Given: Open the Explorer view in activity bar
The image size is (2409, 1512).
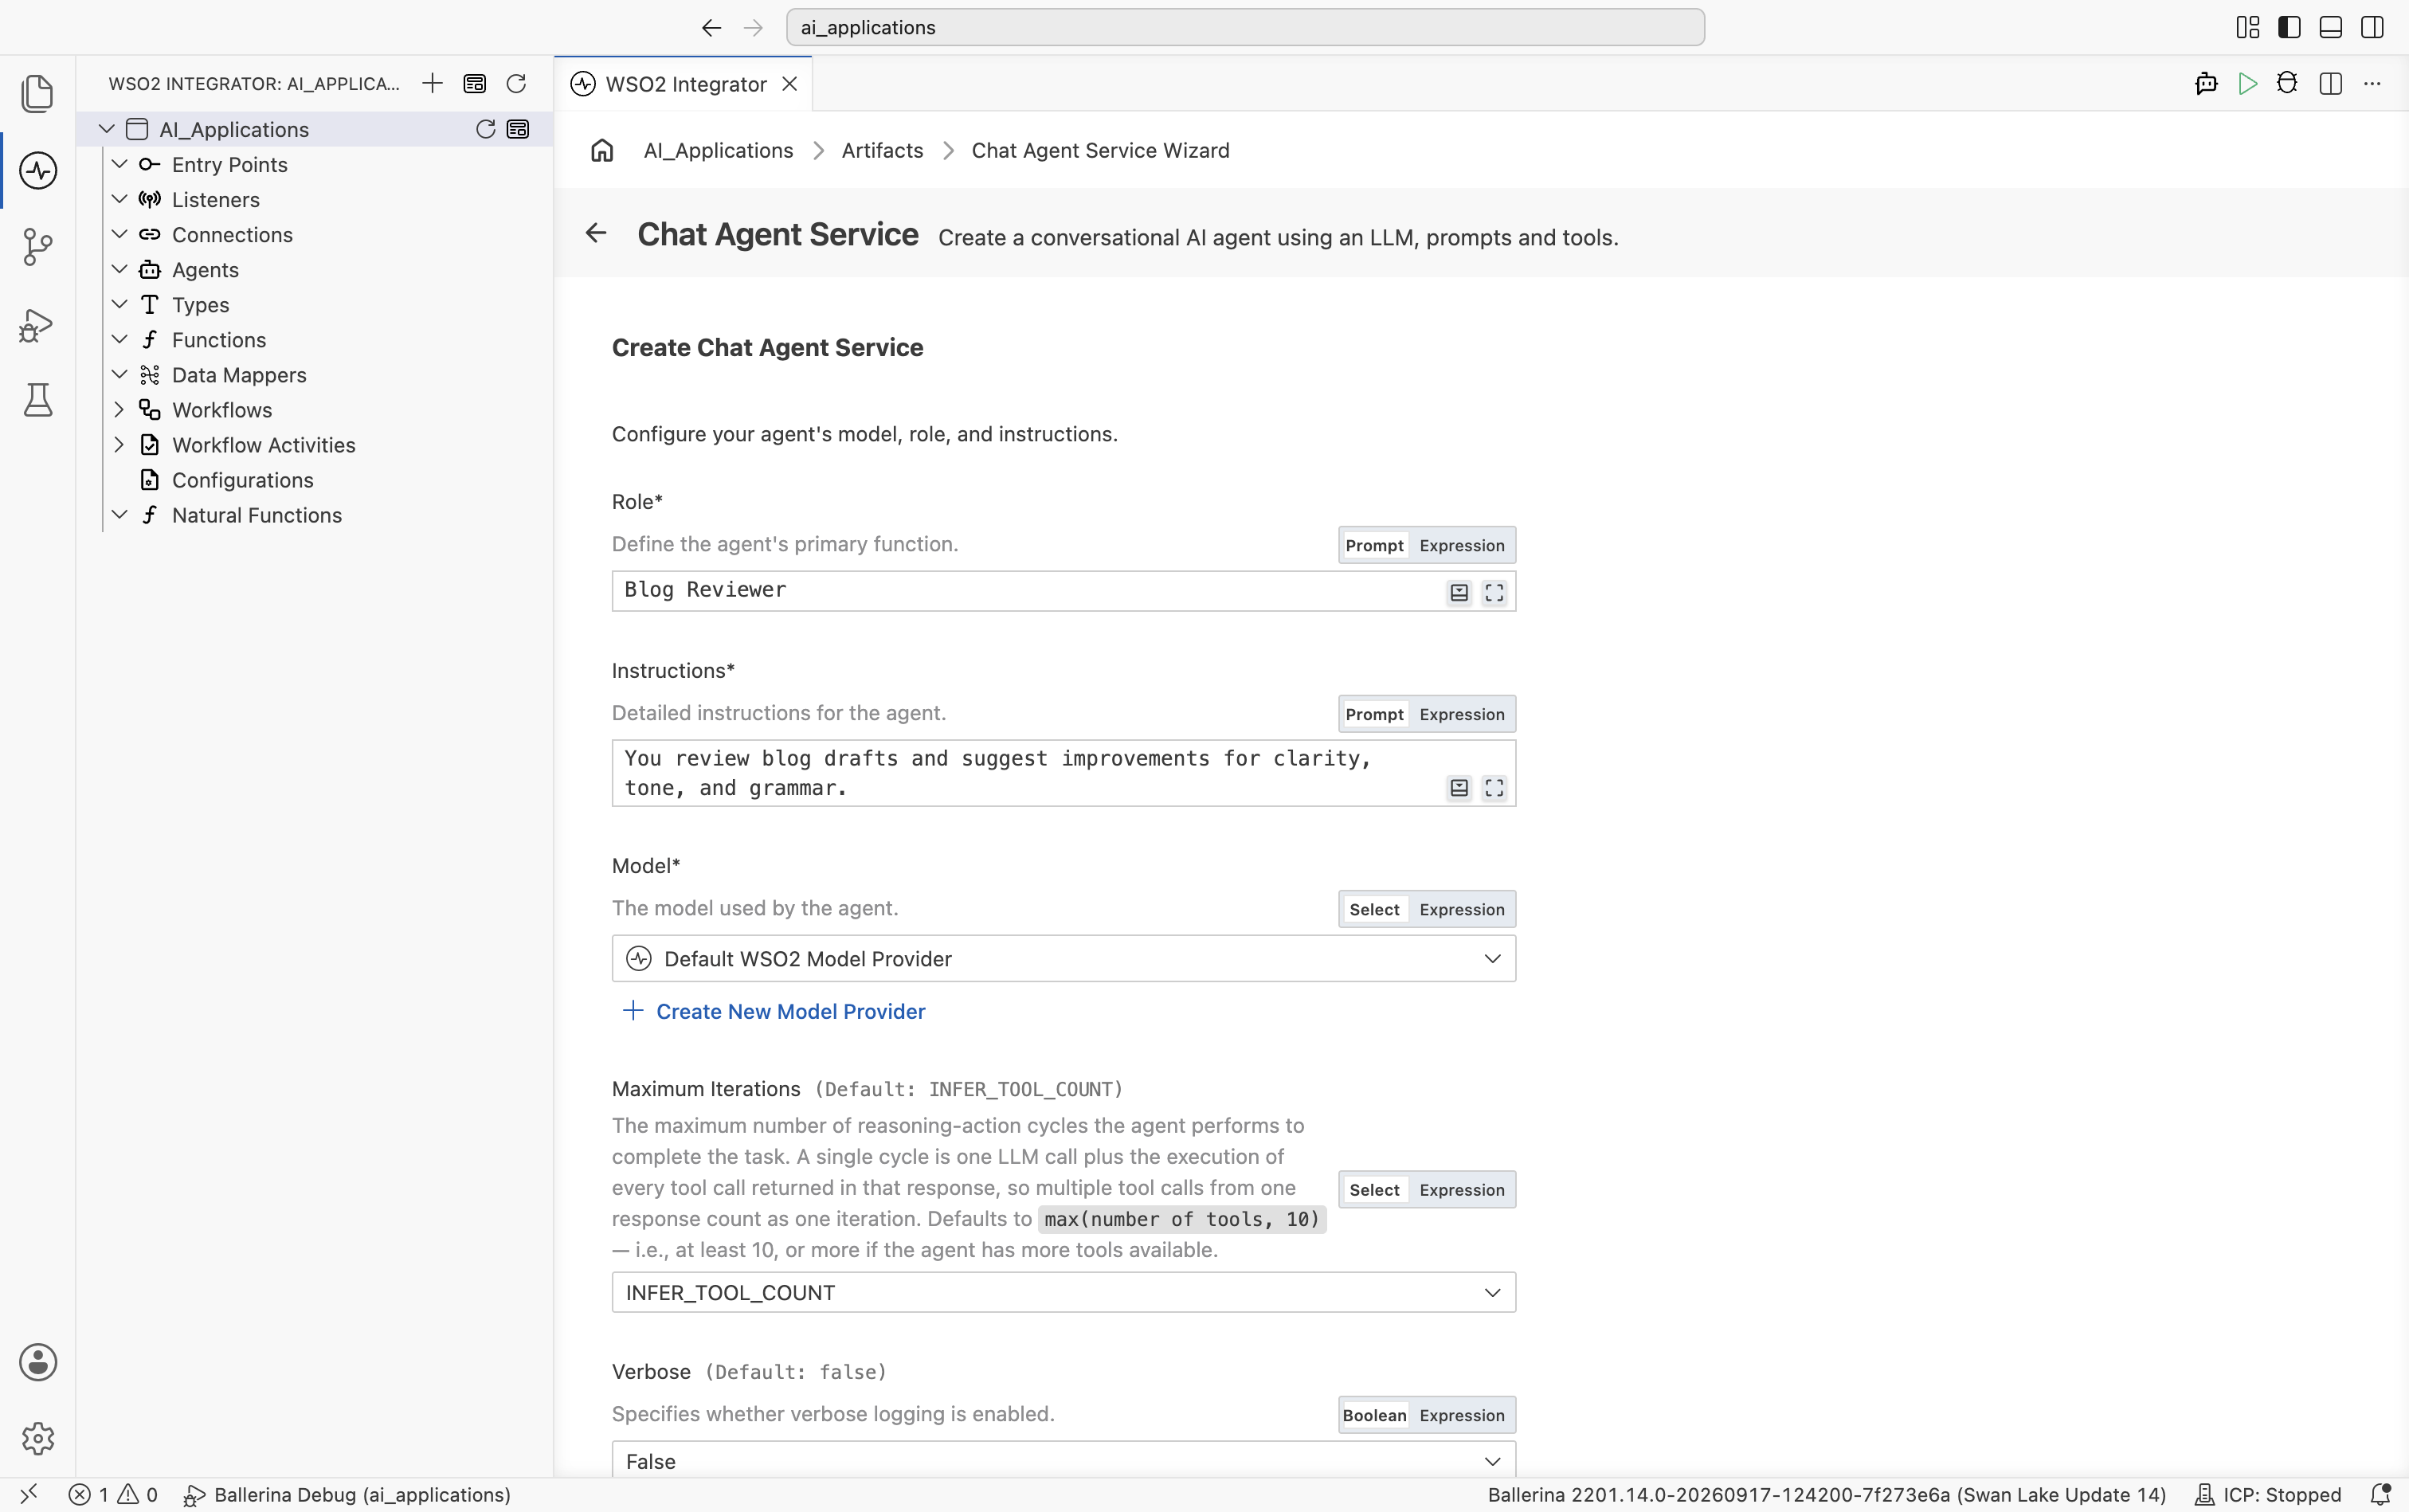Looking at the screenshot, I should (x=38, y=94).
